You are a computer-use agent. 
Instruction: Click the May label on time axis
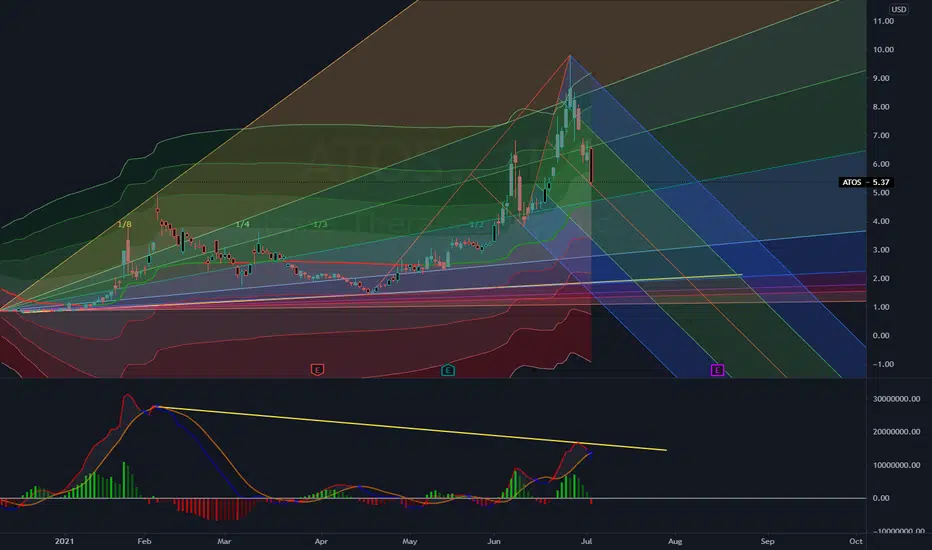(x=410, y=541)
